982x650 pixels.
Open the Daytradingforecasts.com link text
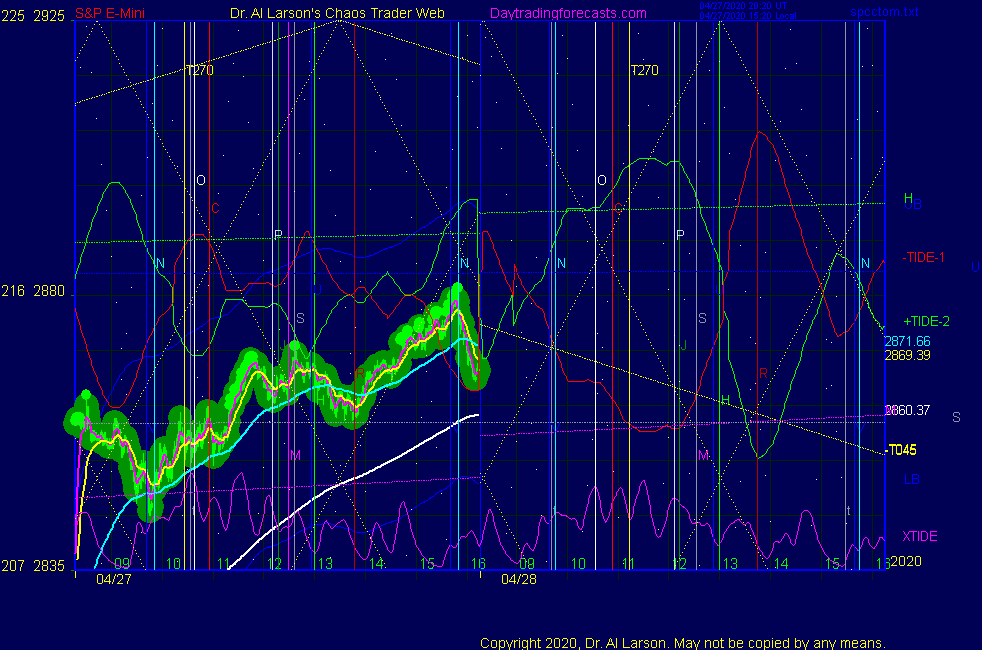[x=568, y=14]
